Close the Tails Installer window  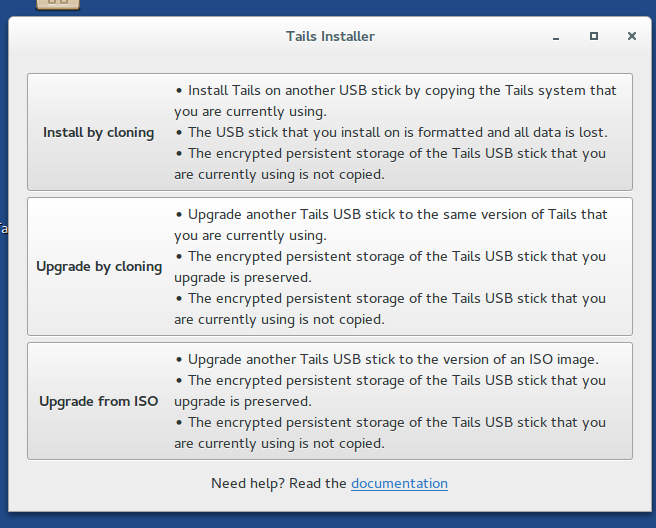click(x=632, y=36)
